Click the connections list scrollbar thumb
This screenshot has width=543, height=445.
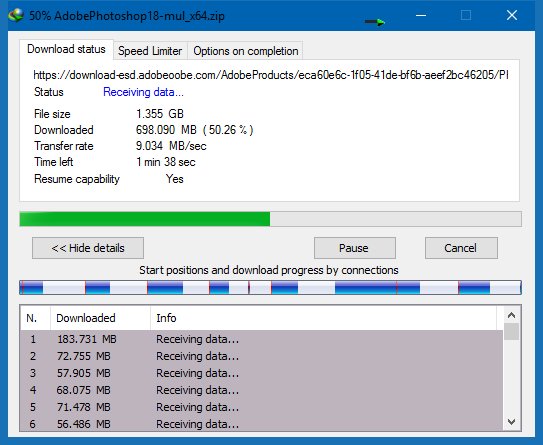tap(511, 332)
